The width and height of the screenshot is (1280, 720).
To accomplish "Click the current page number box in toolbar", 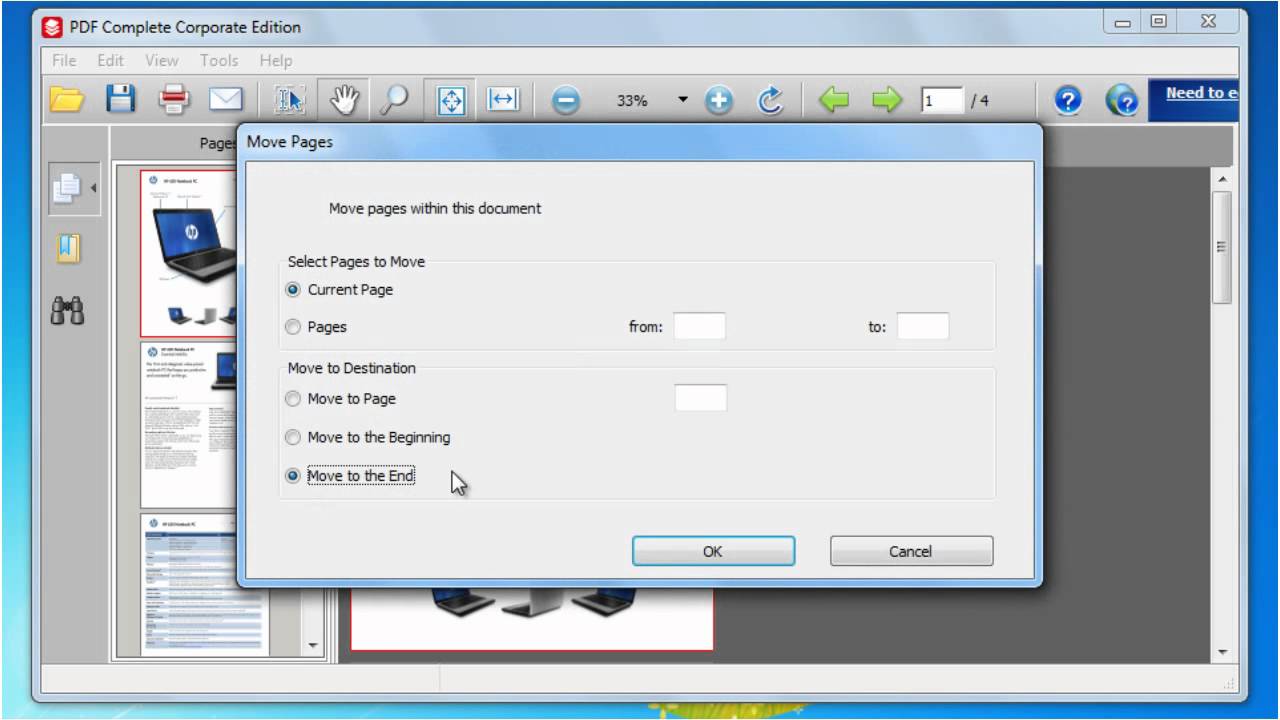I will (x=942, y=101).
